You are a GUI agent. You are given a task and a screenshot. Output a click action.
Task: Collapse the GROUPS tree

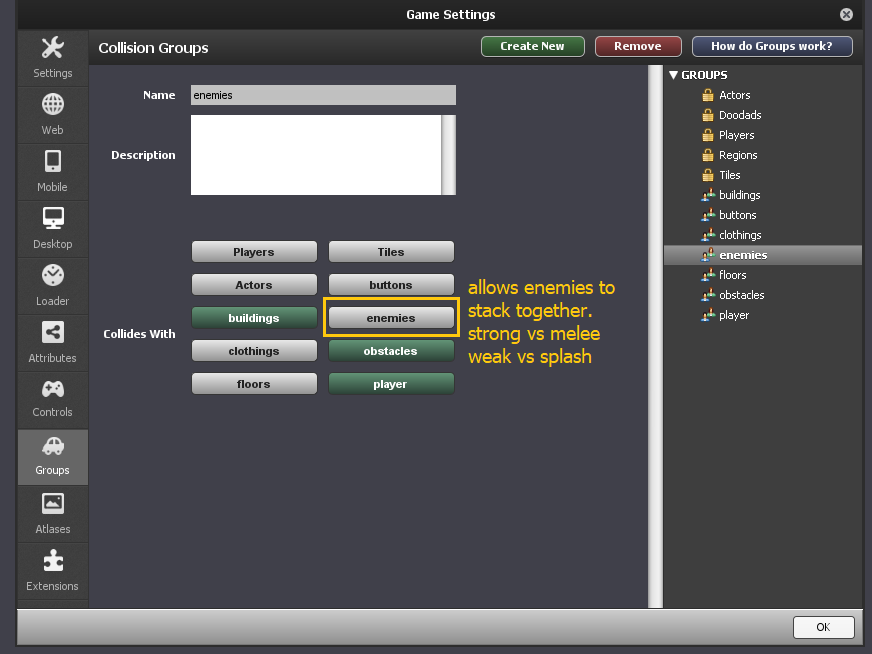[673, 75]
